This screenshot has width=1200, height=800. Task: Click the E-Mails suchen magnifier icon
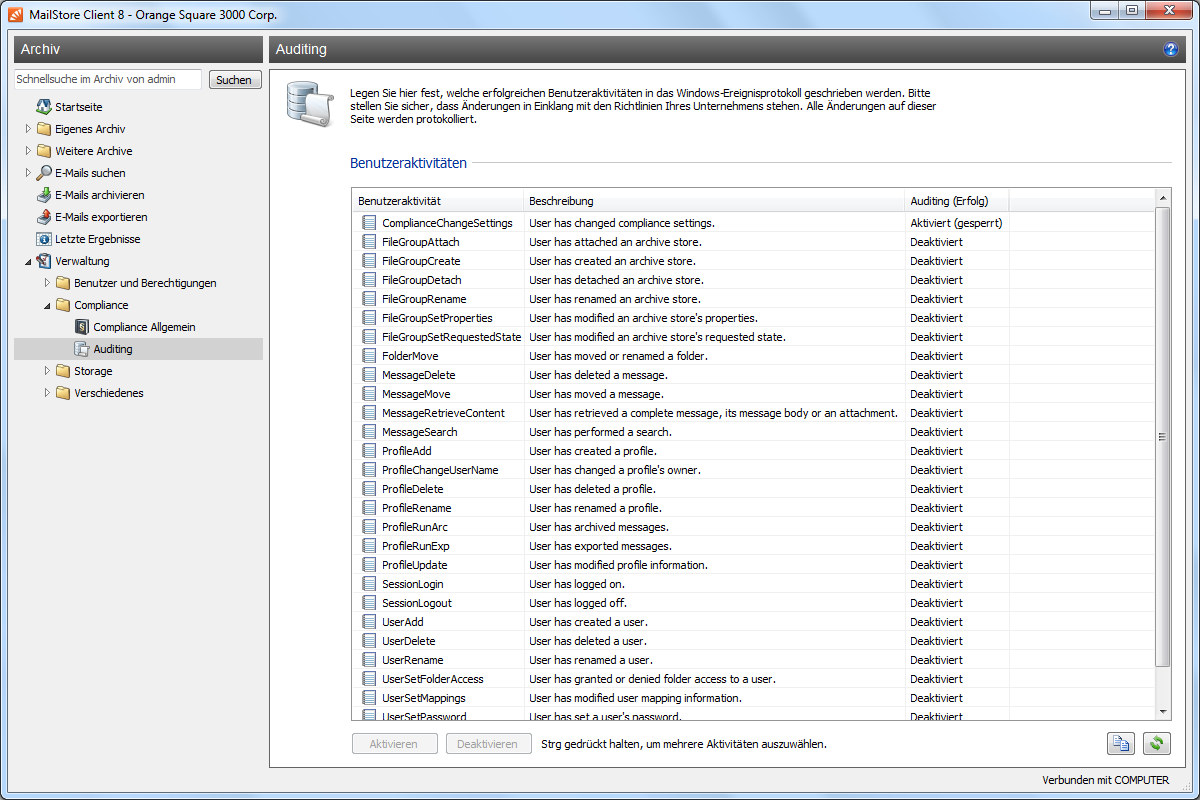click(x=44, y=173)
